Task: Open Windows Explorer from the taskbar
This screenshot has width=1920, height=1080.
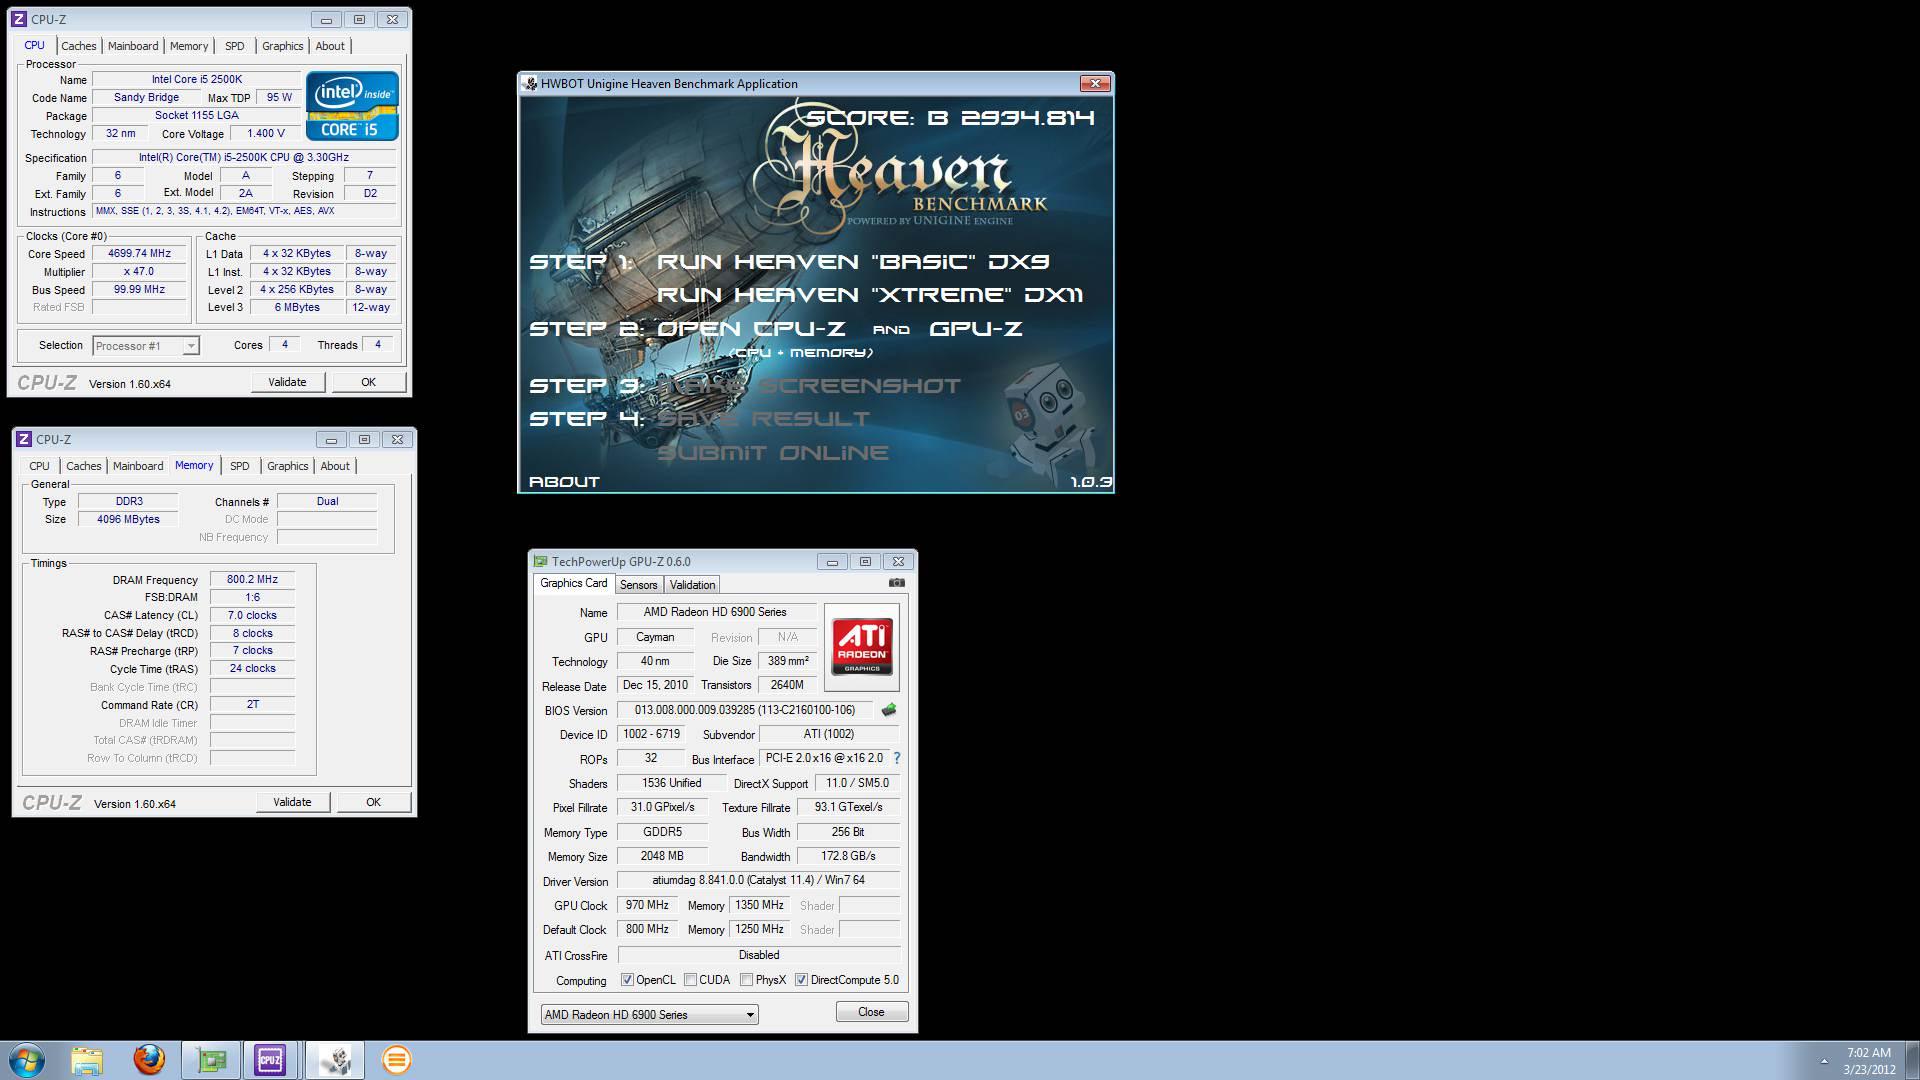Action: click(x=87, y=1060)
